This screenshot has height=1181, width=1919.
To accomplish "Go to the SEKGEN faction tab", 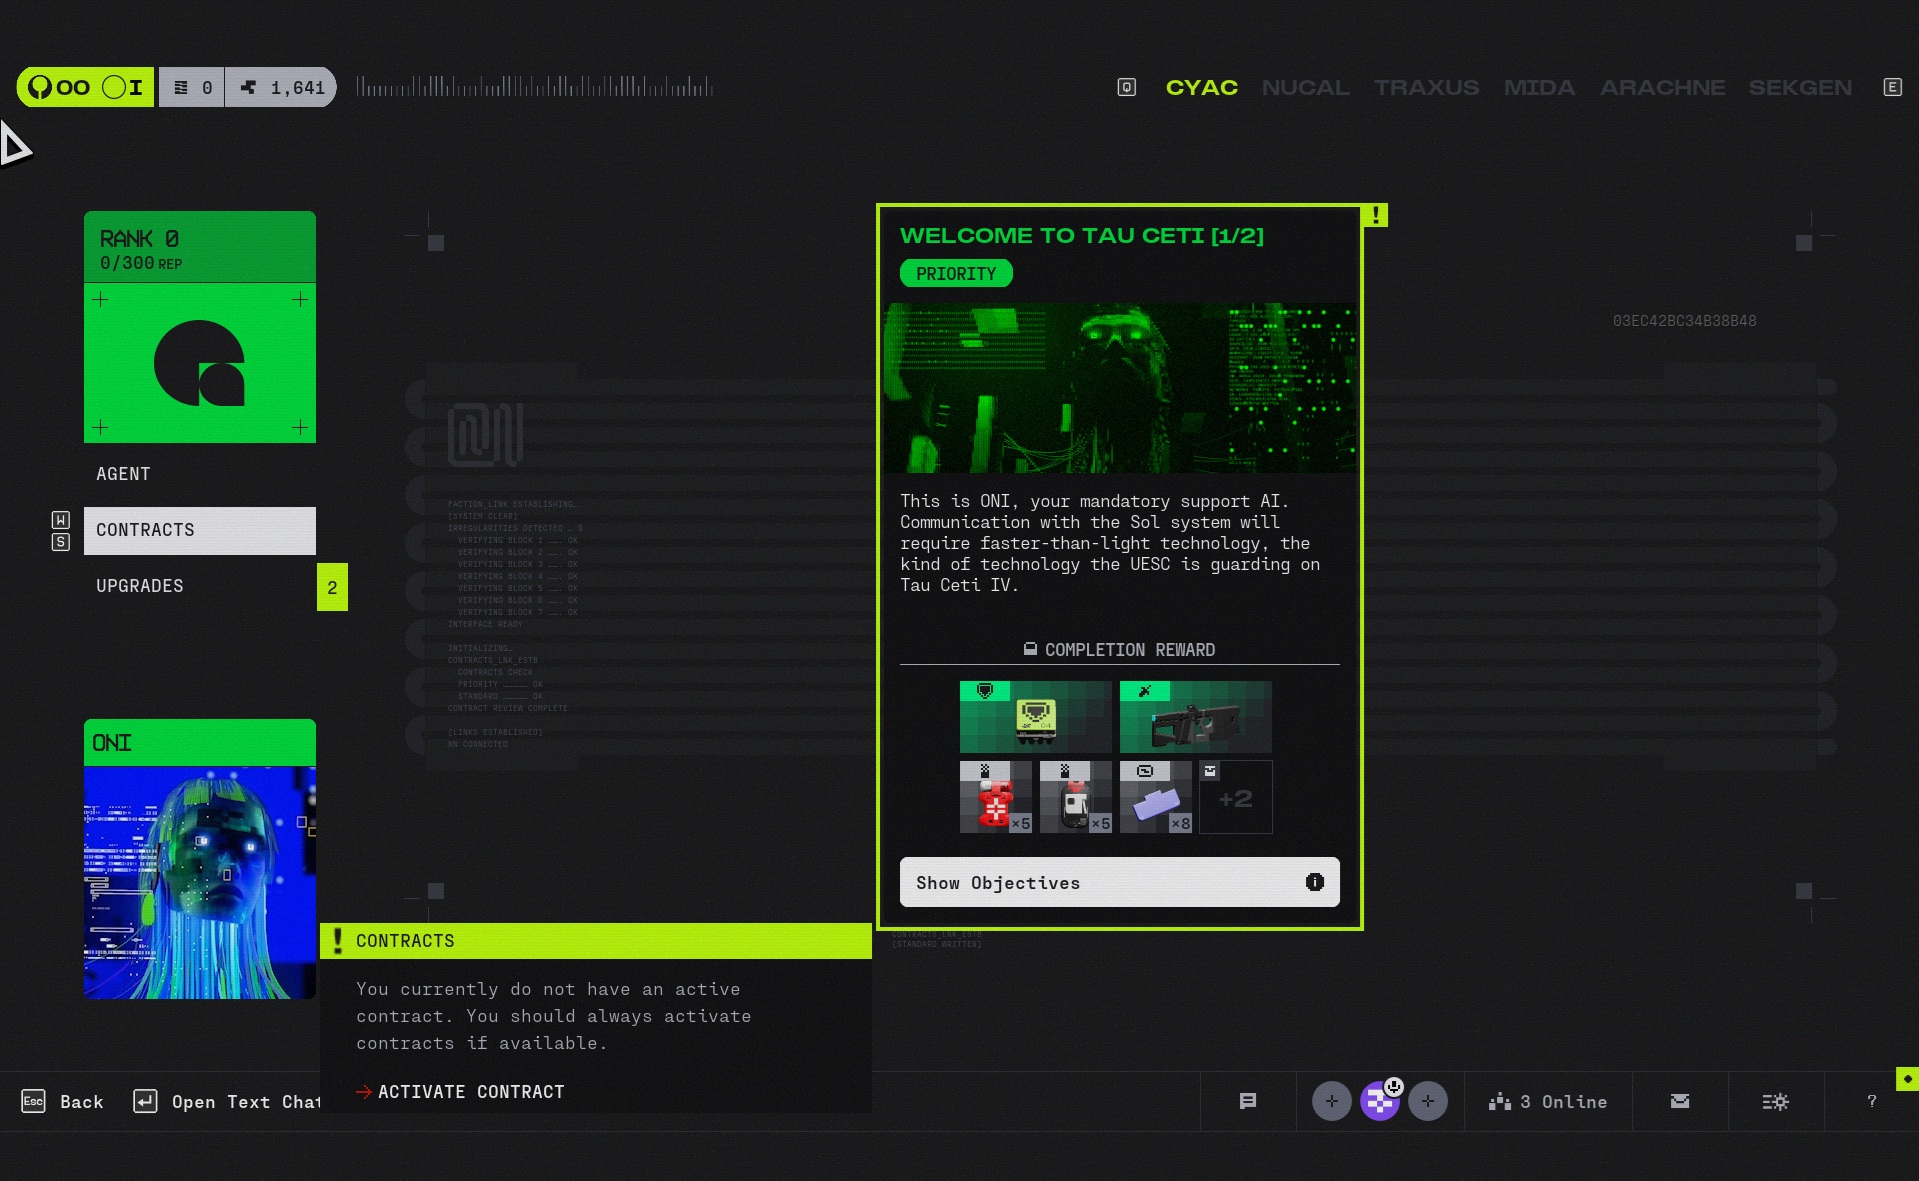I will point(1800,88).
